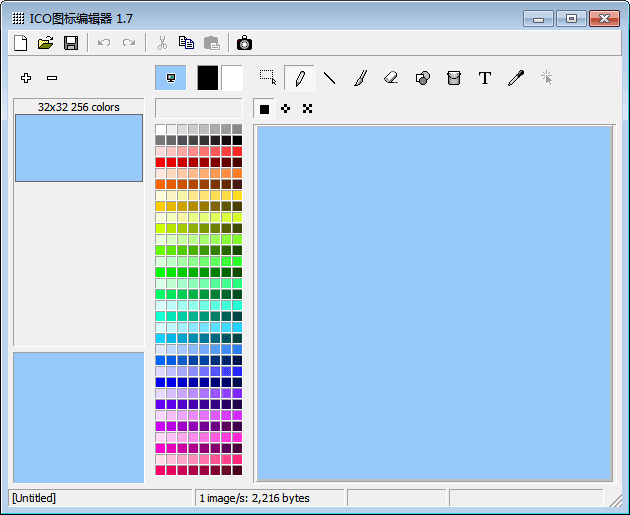Save the icon with the floppy disk
This screenshot has height=515, width=630.
(x=71, y=42)
